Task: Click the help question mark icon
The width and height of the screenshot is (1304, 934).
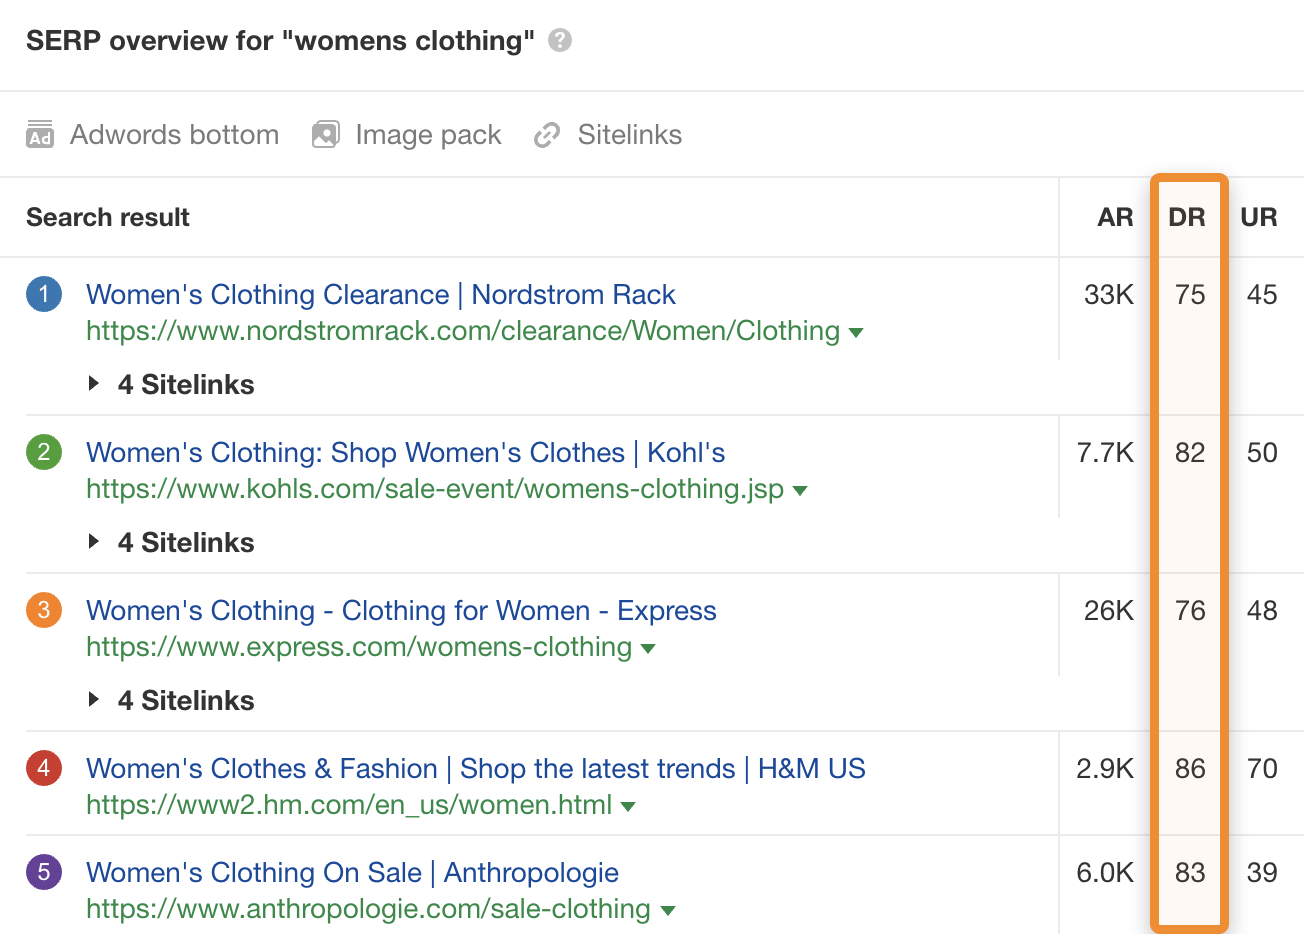Action: (560, 41)
